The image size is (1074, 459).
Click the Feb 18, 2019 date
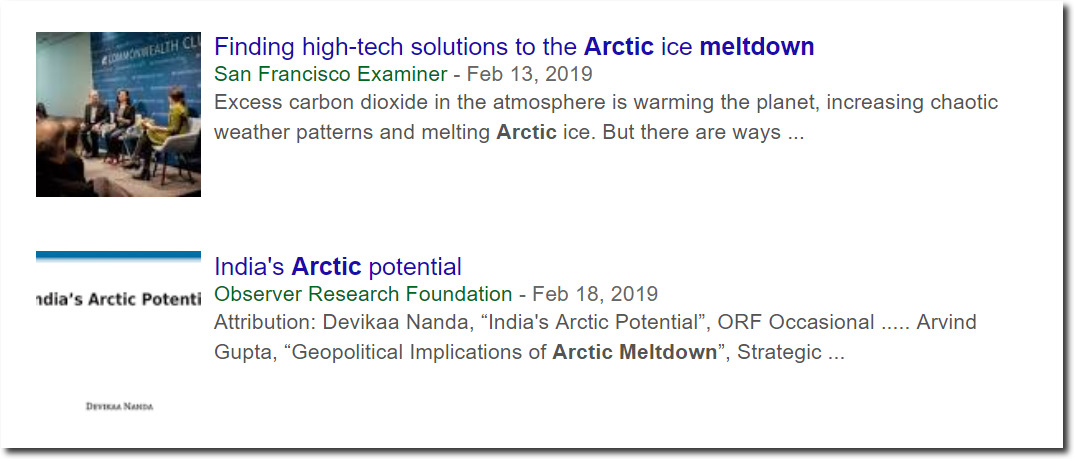(x=595, y=294)
